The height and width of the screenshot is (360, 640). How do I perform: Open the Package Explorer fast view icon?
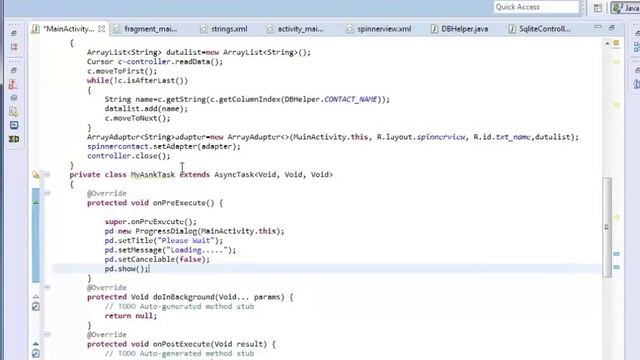14,47
